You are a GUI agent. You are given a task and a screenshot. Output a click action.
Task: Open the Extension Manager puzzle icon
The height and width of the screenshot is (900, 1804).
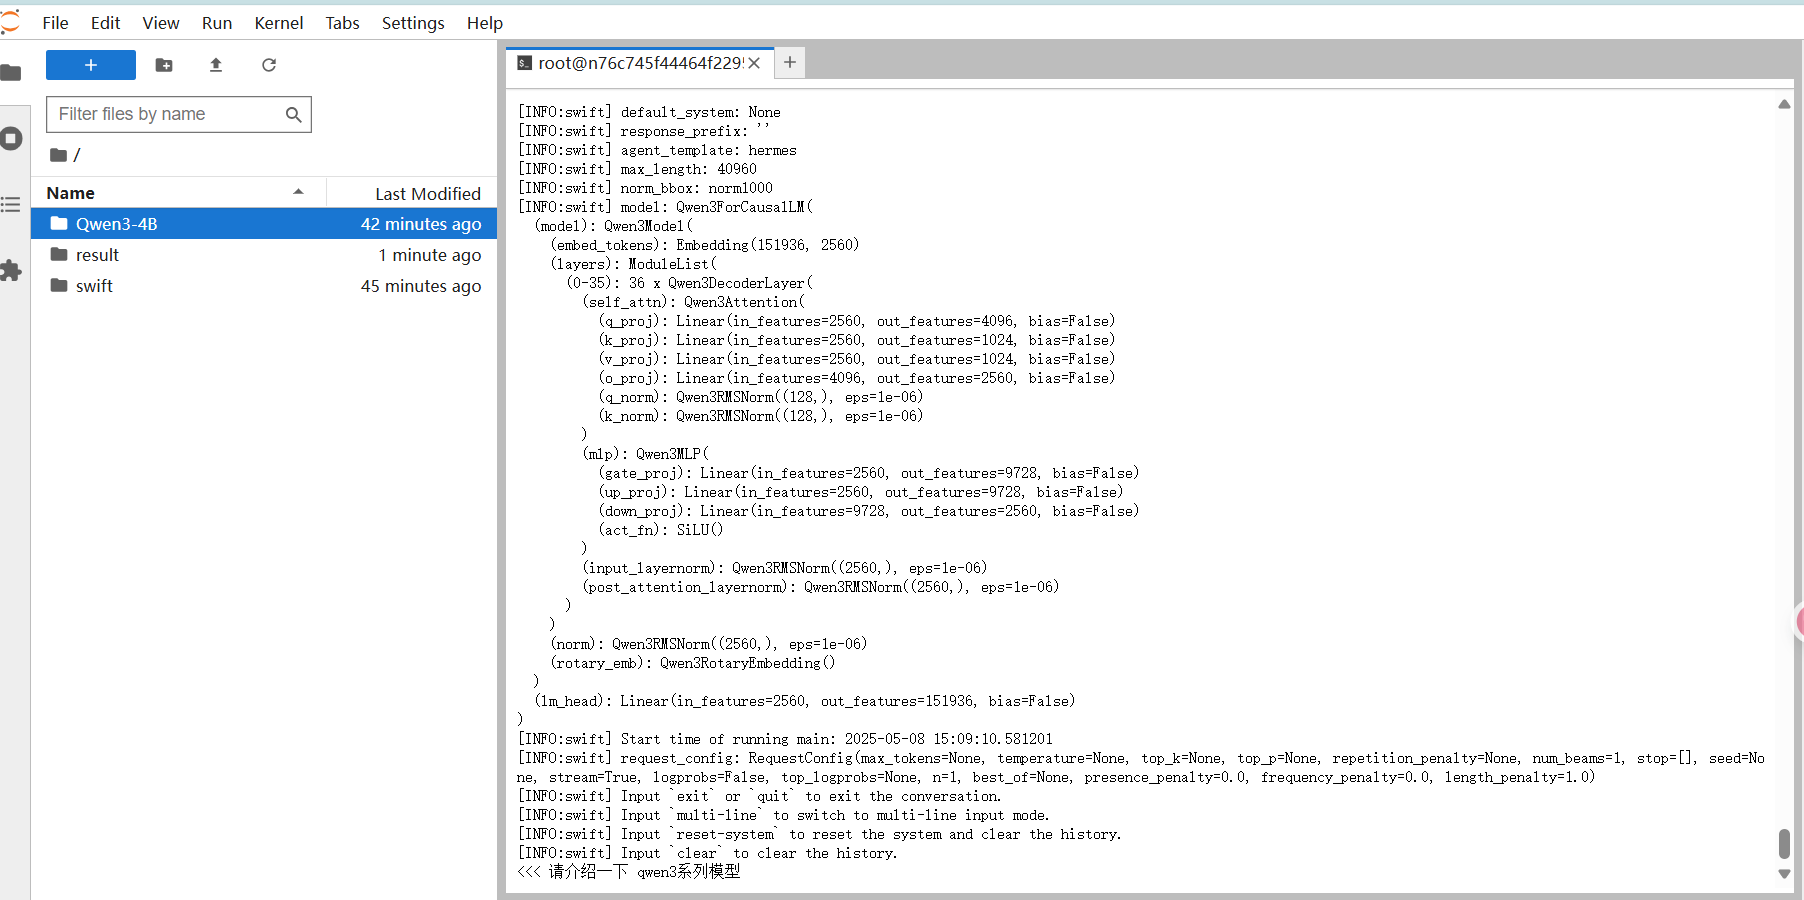click(11, 271)
